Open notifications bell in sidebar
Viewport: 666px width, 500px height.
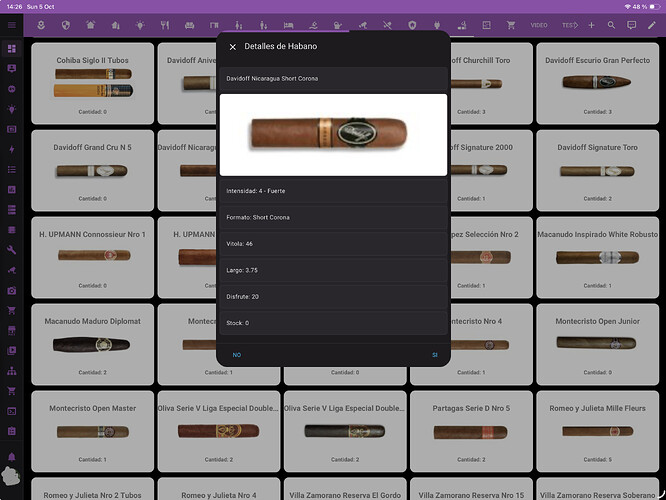tap(11, 457)
